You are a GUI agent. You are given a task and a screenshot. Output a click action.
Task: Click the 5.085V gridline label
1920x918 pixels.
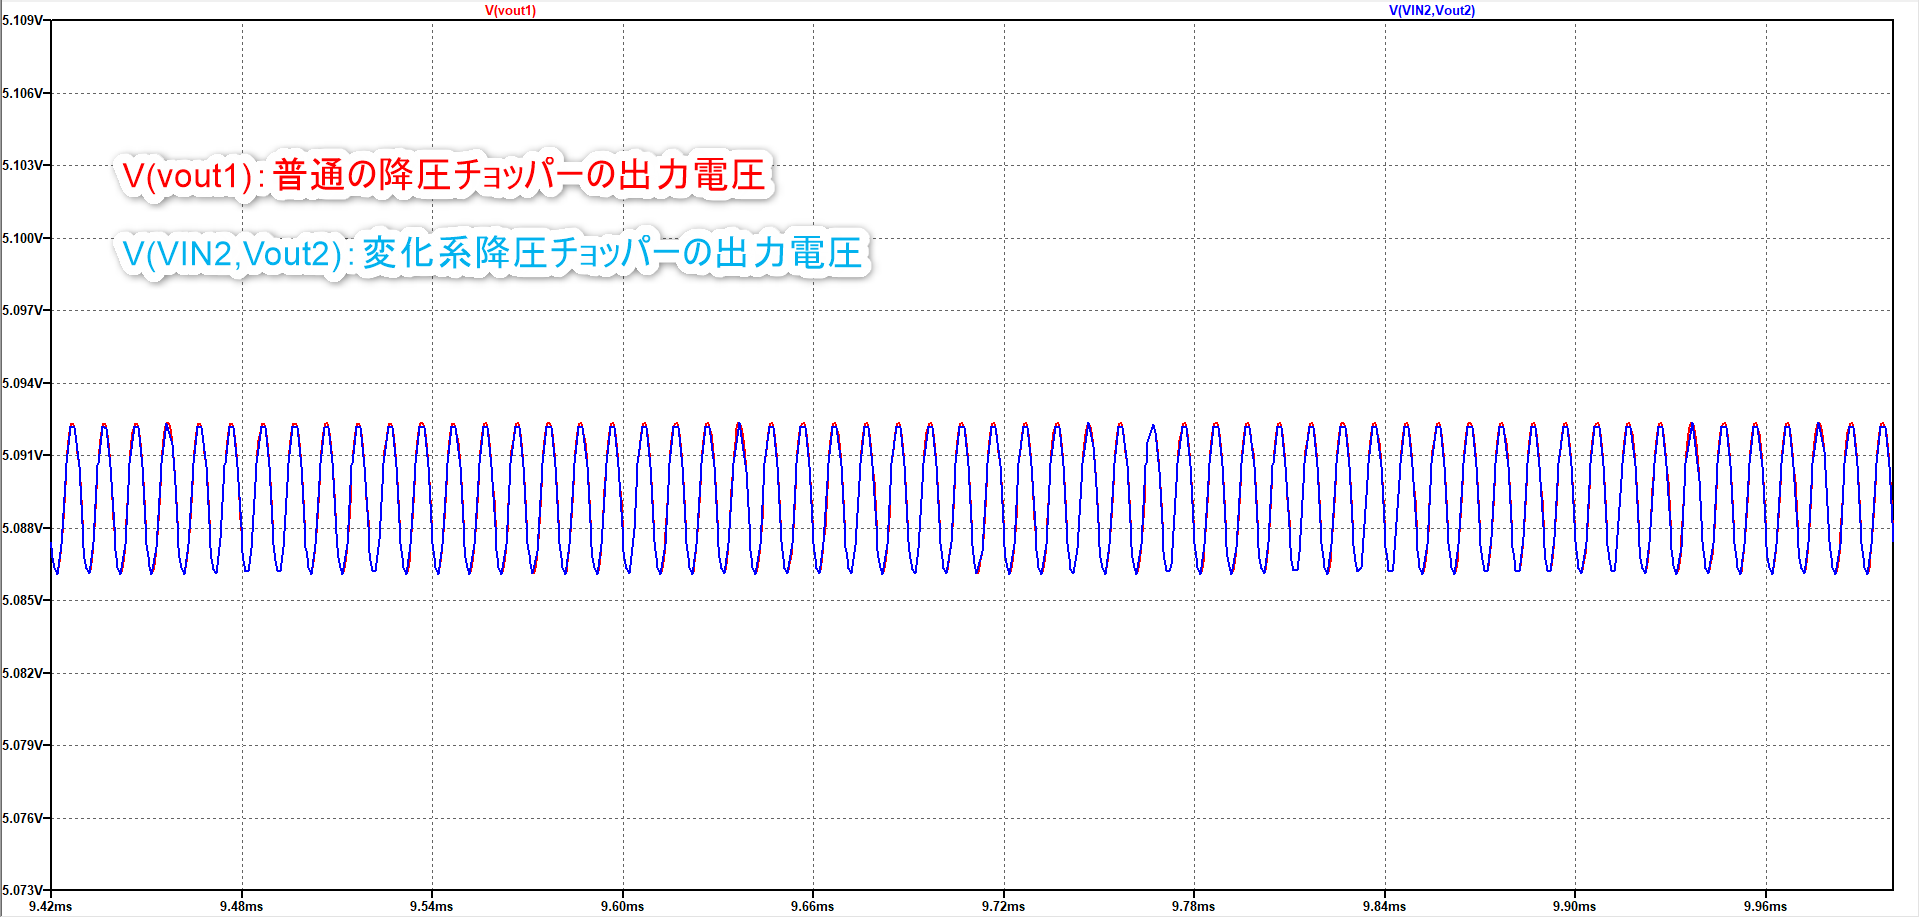22,599
